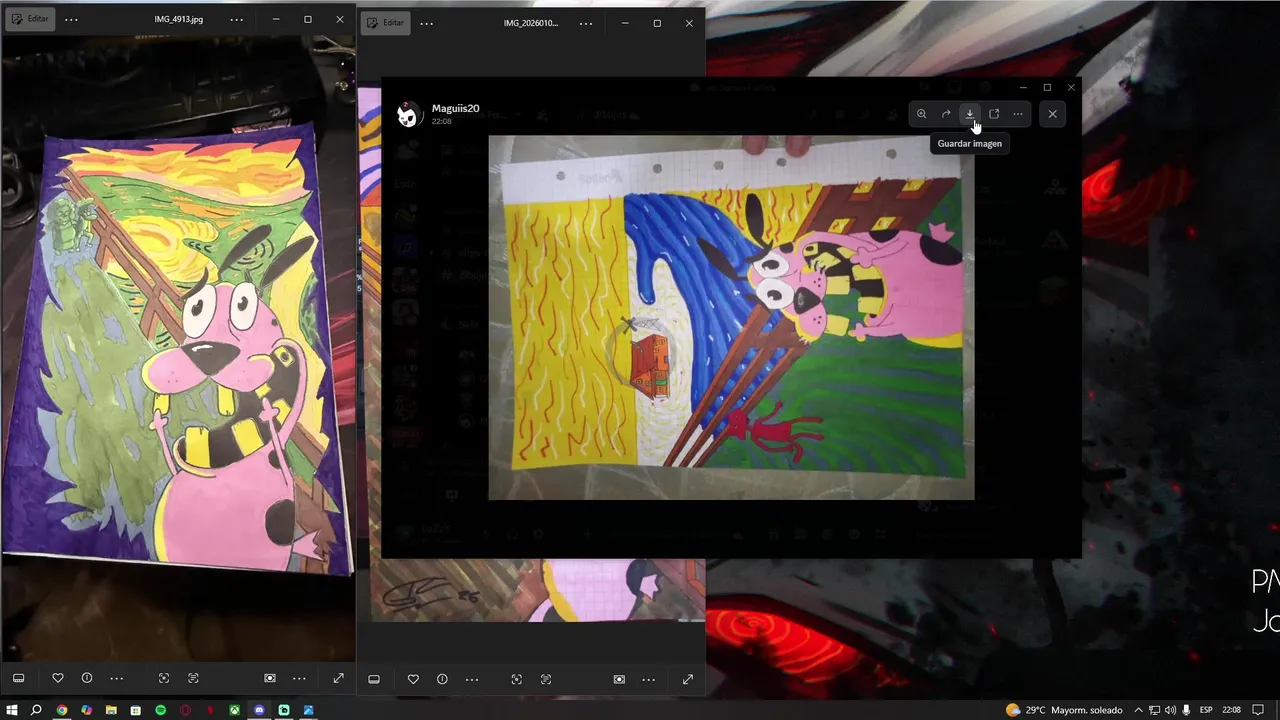Open the Windows Start menu

[13, 710]
